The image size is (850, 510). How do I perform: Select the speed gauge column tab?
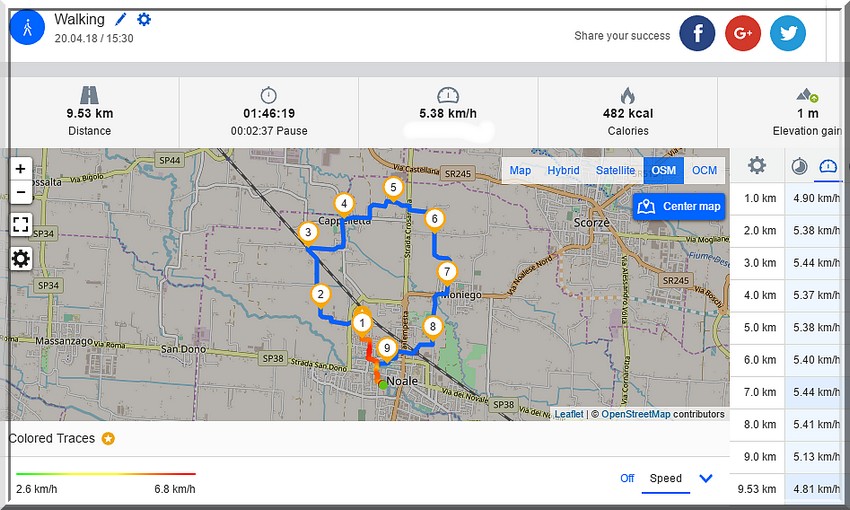[828, 166]
